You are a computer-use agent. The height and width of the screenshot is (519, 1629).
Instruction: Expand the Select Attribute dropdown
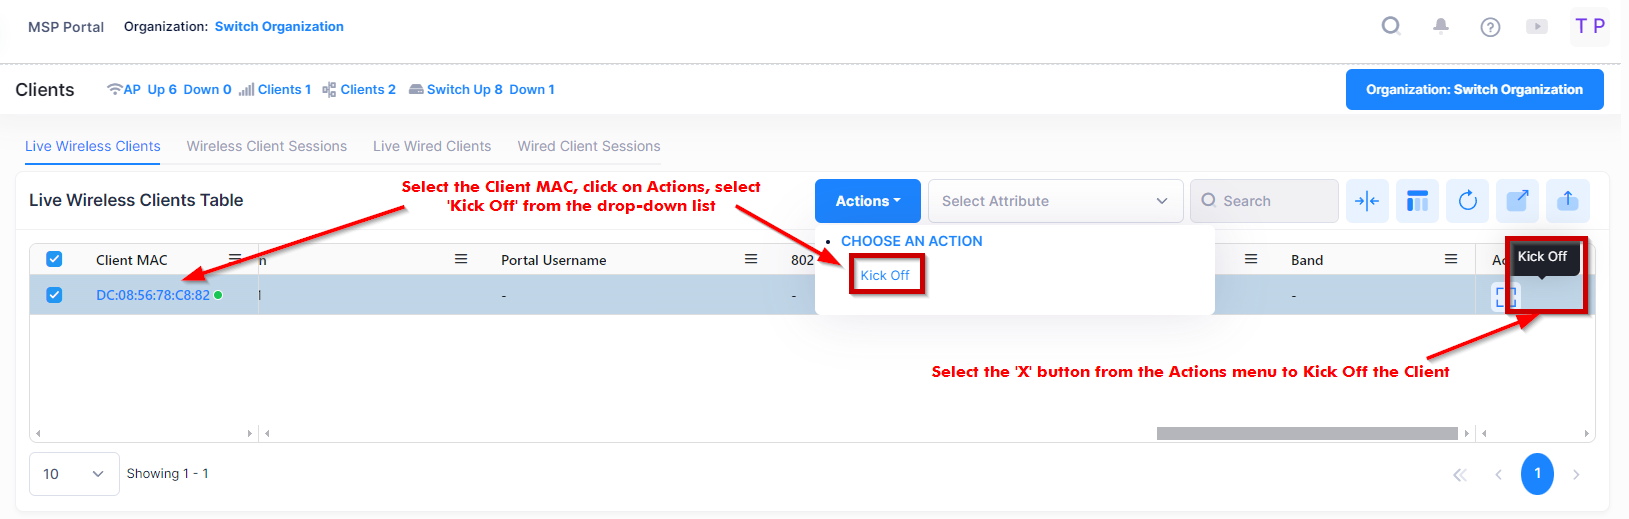tap(1055, 201)
